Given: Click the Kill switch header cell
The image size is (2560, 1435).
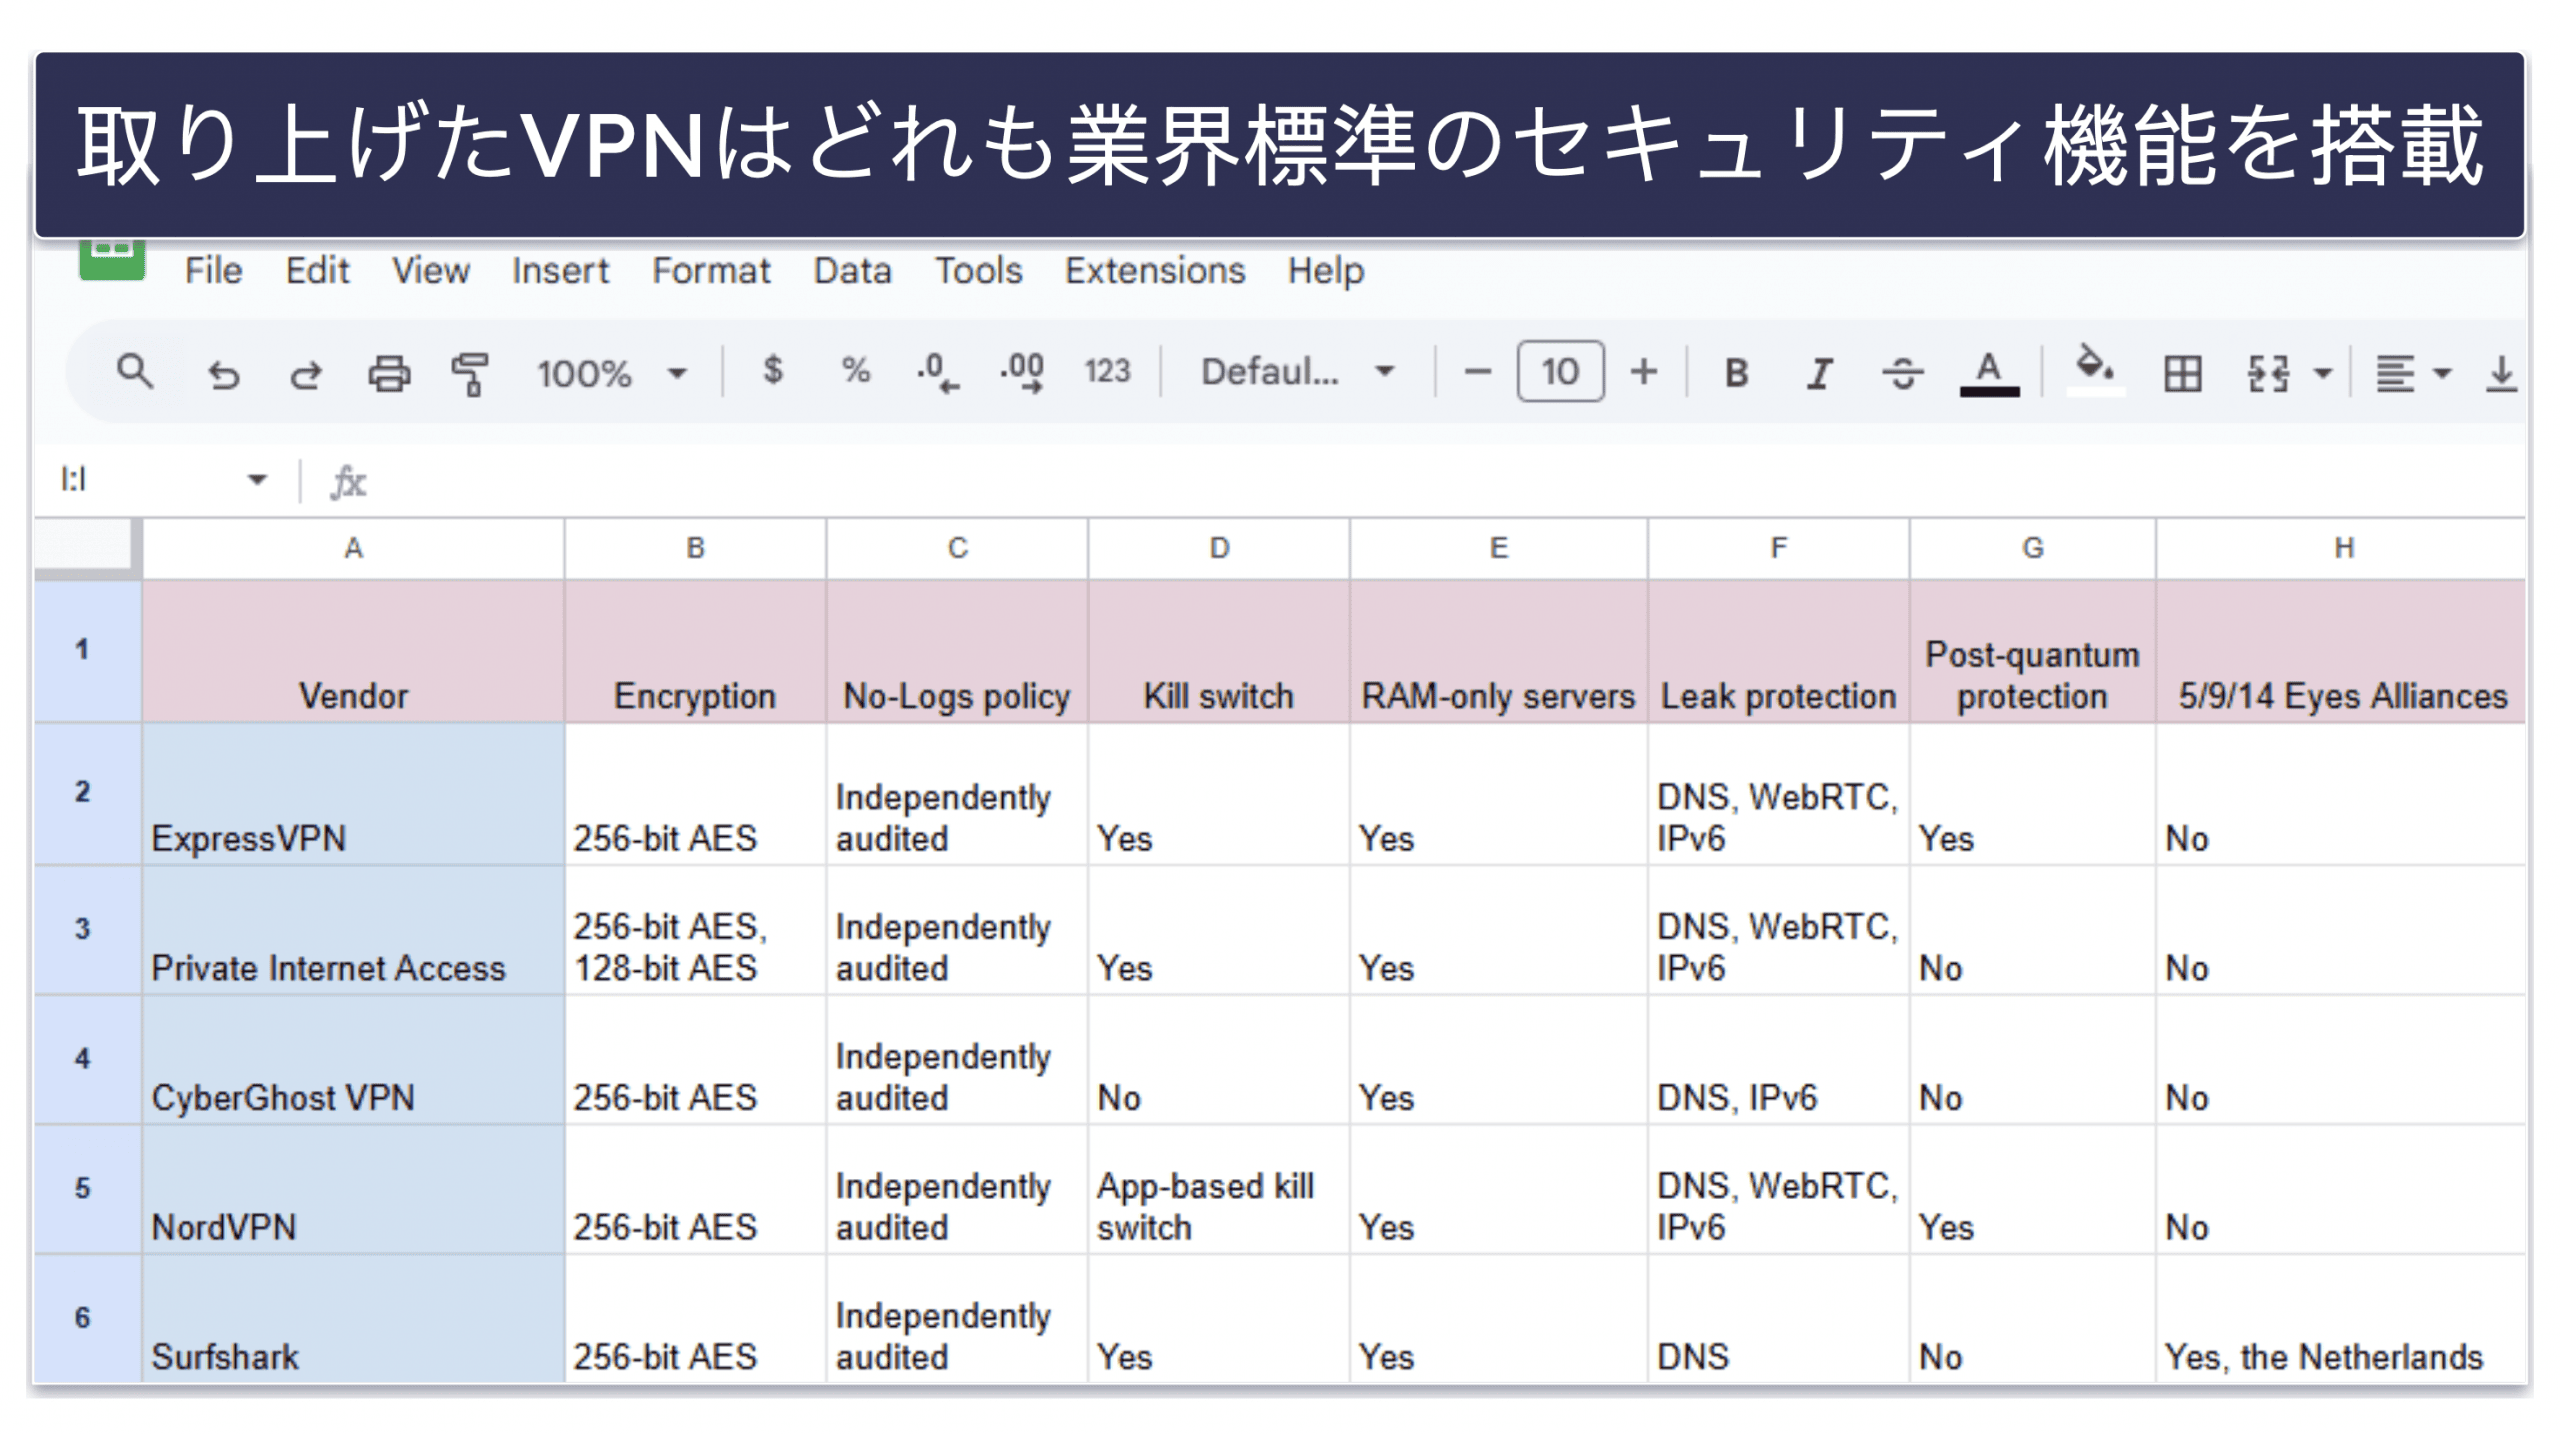Looking at the screenshot, I should pos(1218,650).
